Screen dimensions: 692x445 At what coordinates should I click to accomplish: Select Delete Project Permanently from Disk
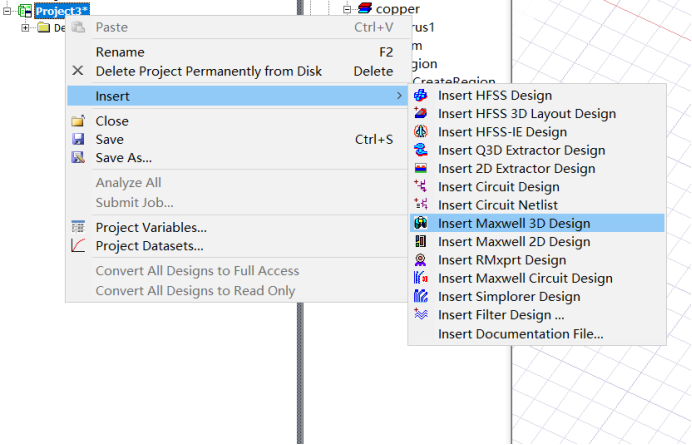237,71
